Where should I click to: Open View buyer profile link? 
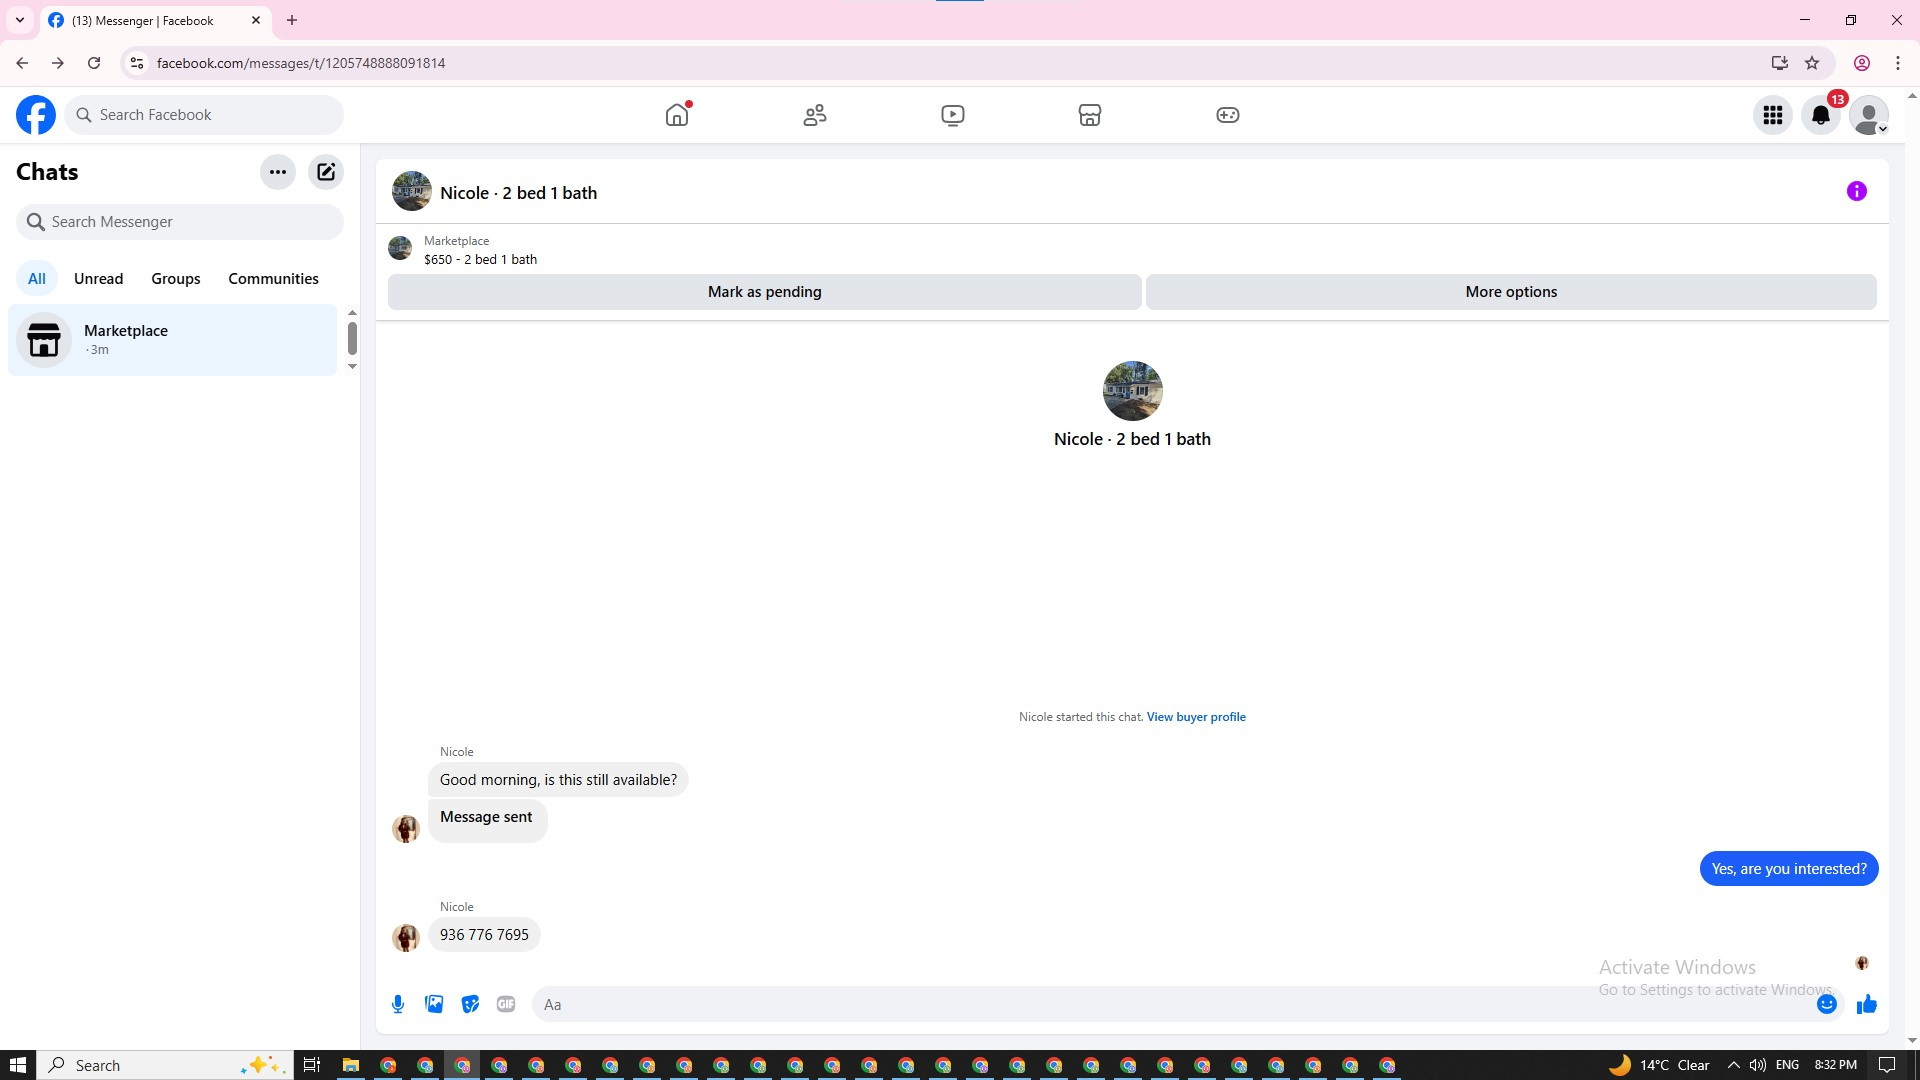coord(1196,717)
